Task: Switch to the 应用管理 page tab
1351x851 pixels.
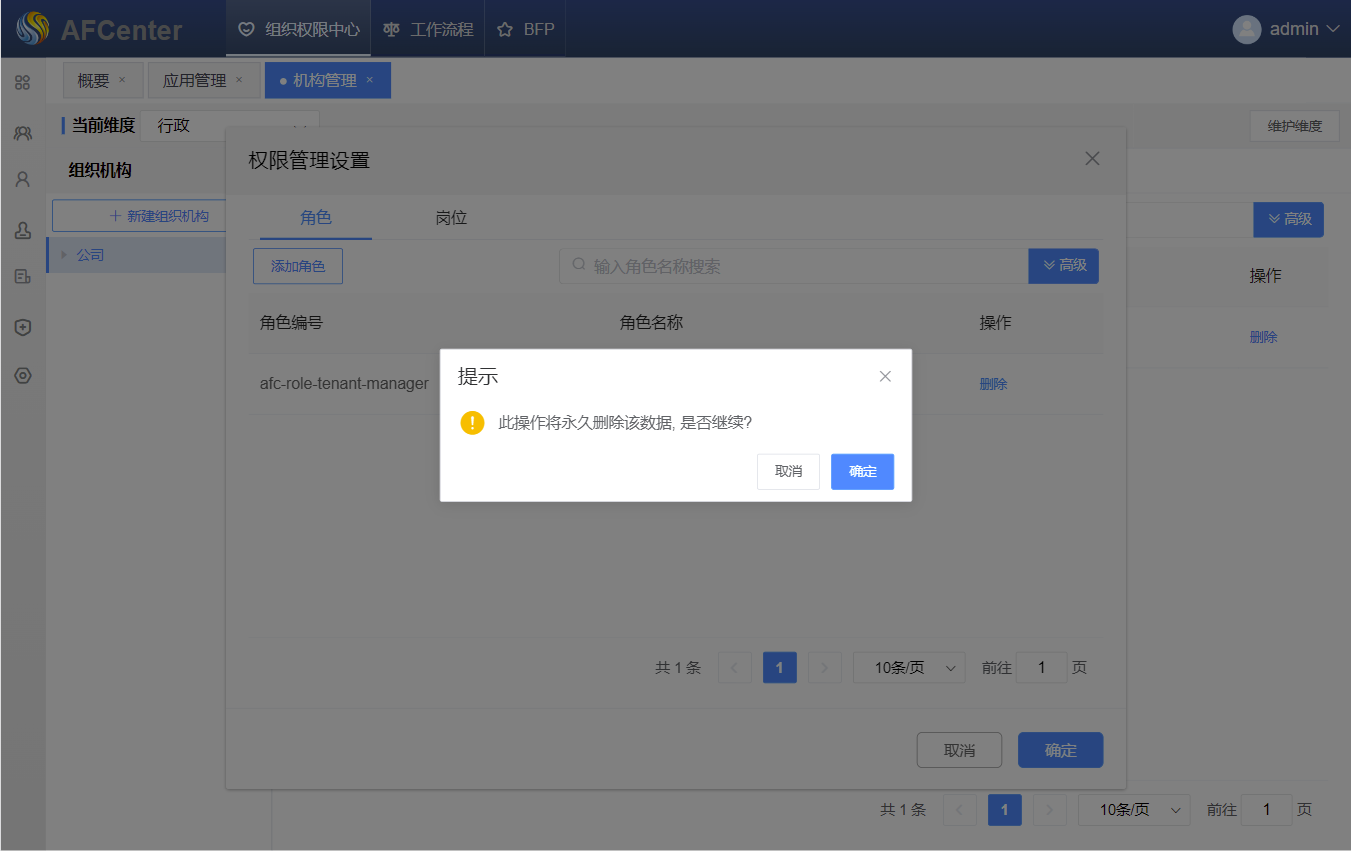Action: pos(194,80)
